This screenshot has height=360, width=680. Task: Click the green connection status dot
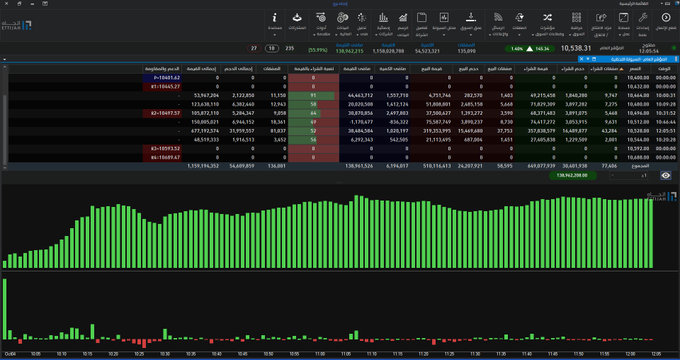pos(674,48)
